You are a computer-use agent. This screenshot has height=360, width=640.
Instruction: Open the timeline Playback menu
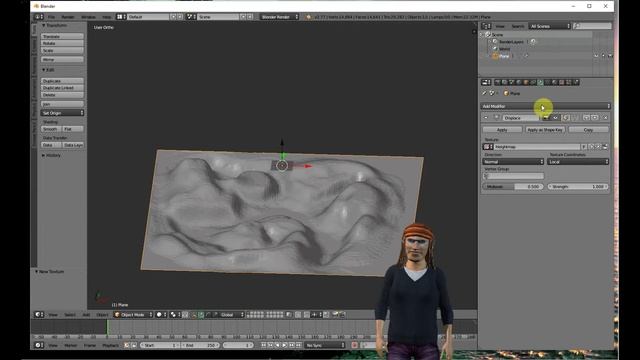(x=111, y=345)
